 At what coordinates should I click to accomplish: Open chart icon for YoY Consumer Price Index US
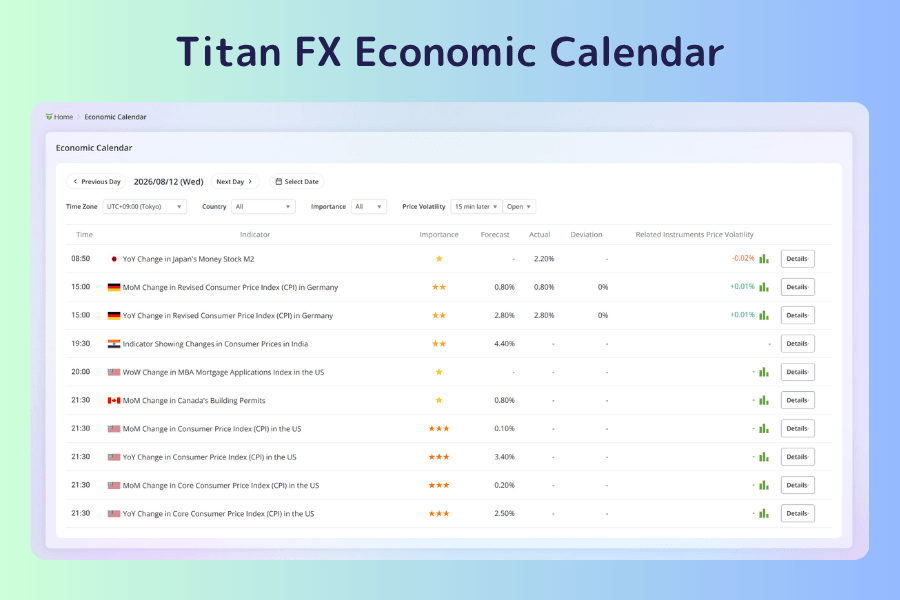coord(764,457)
